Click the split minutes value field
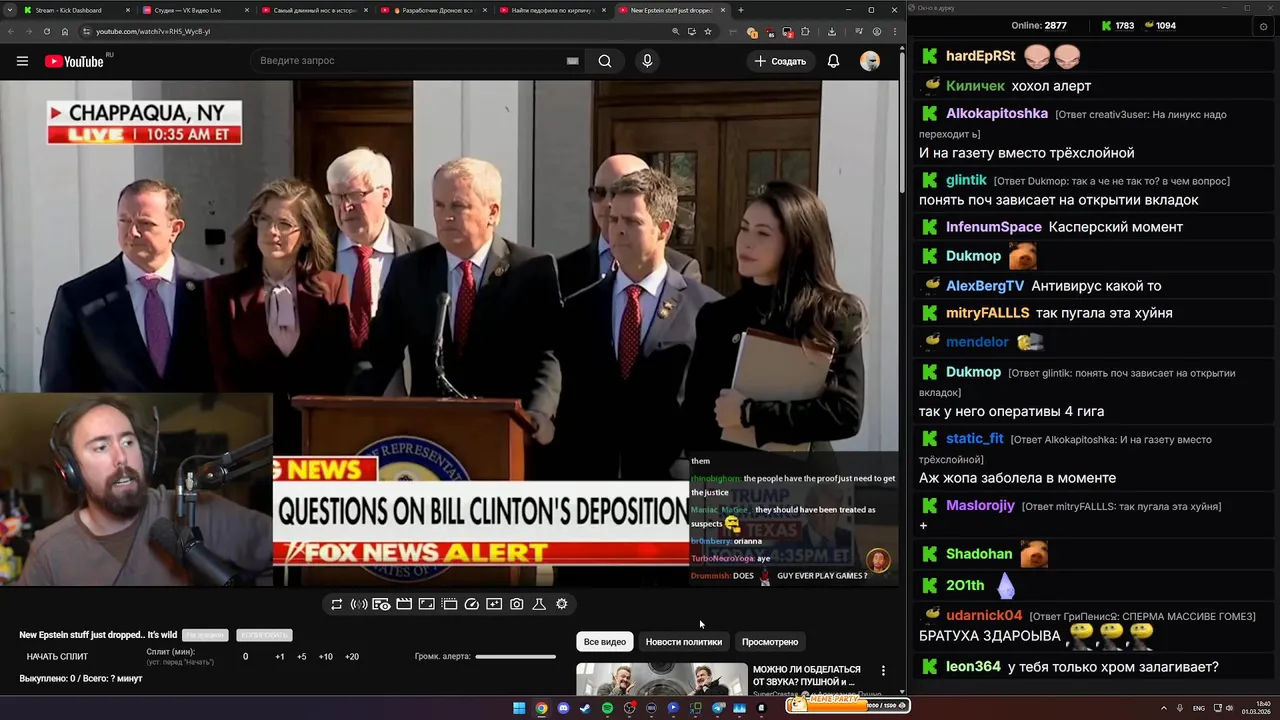 click(245, 657)
